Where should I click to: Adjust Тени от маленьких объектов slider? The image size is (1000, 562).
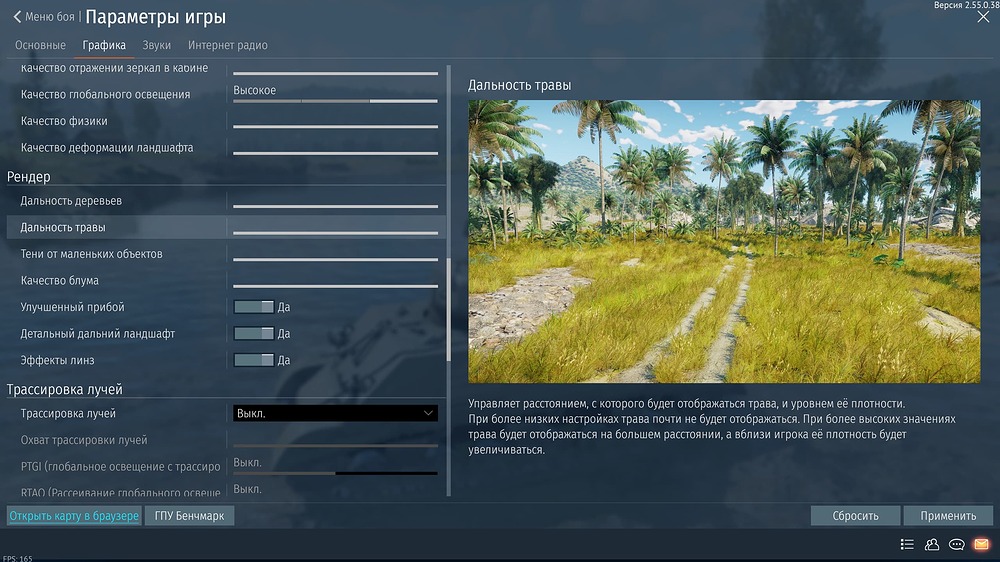tap(335, 260)
